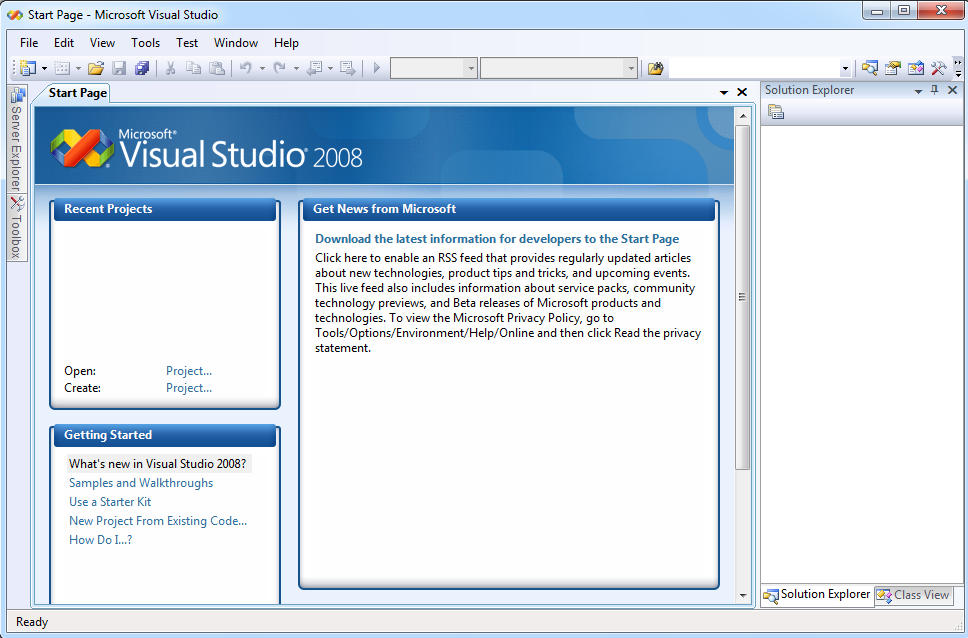Click the Project... link next to Create
The image size is (968, 638).
(x=188, y=387)
